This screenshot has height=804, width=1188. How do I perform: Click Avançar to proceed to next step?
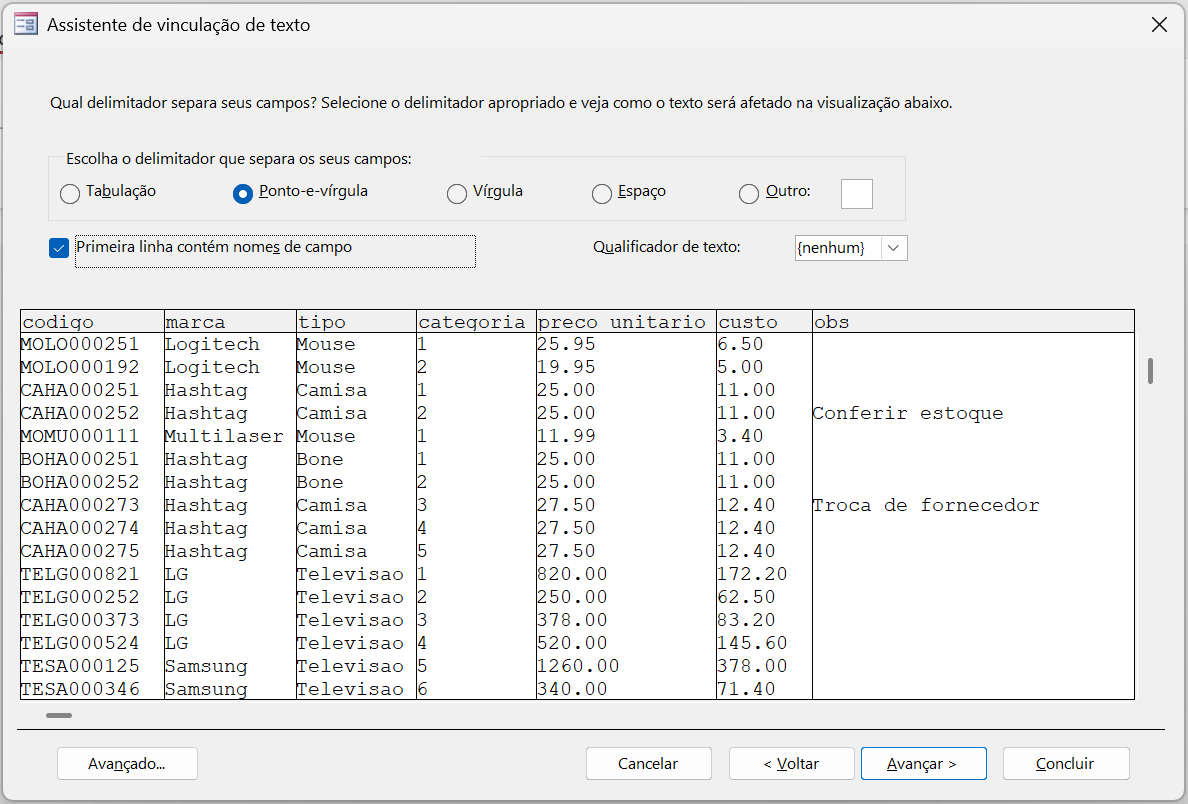tap(923, 764)
